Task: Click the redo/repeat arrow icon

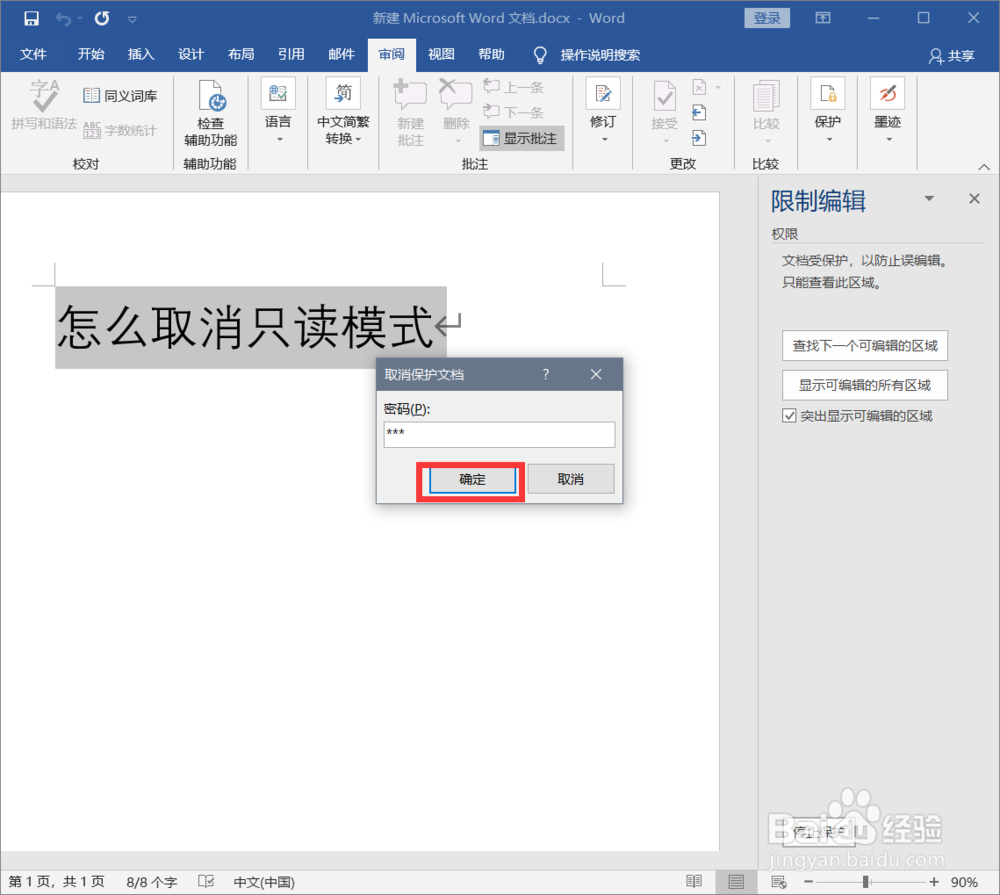Action: 101,18
